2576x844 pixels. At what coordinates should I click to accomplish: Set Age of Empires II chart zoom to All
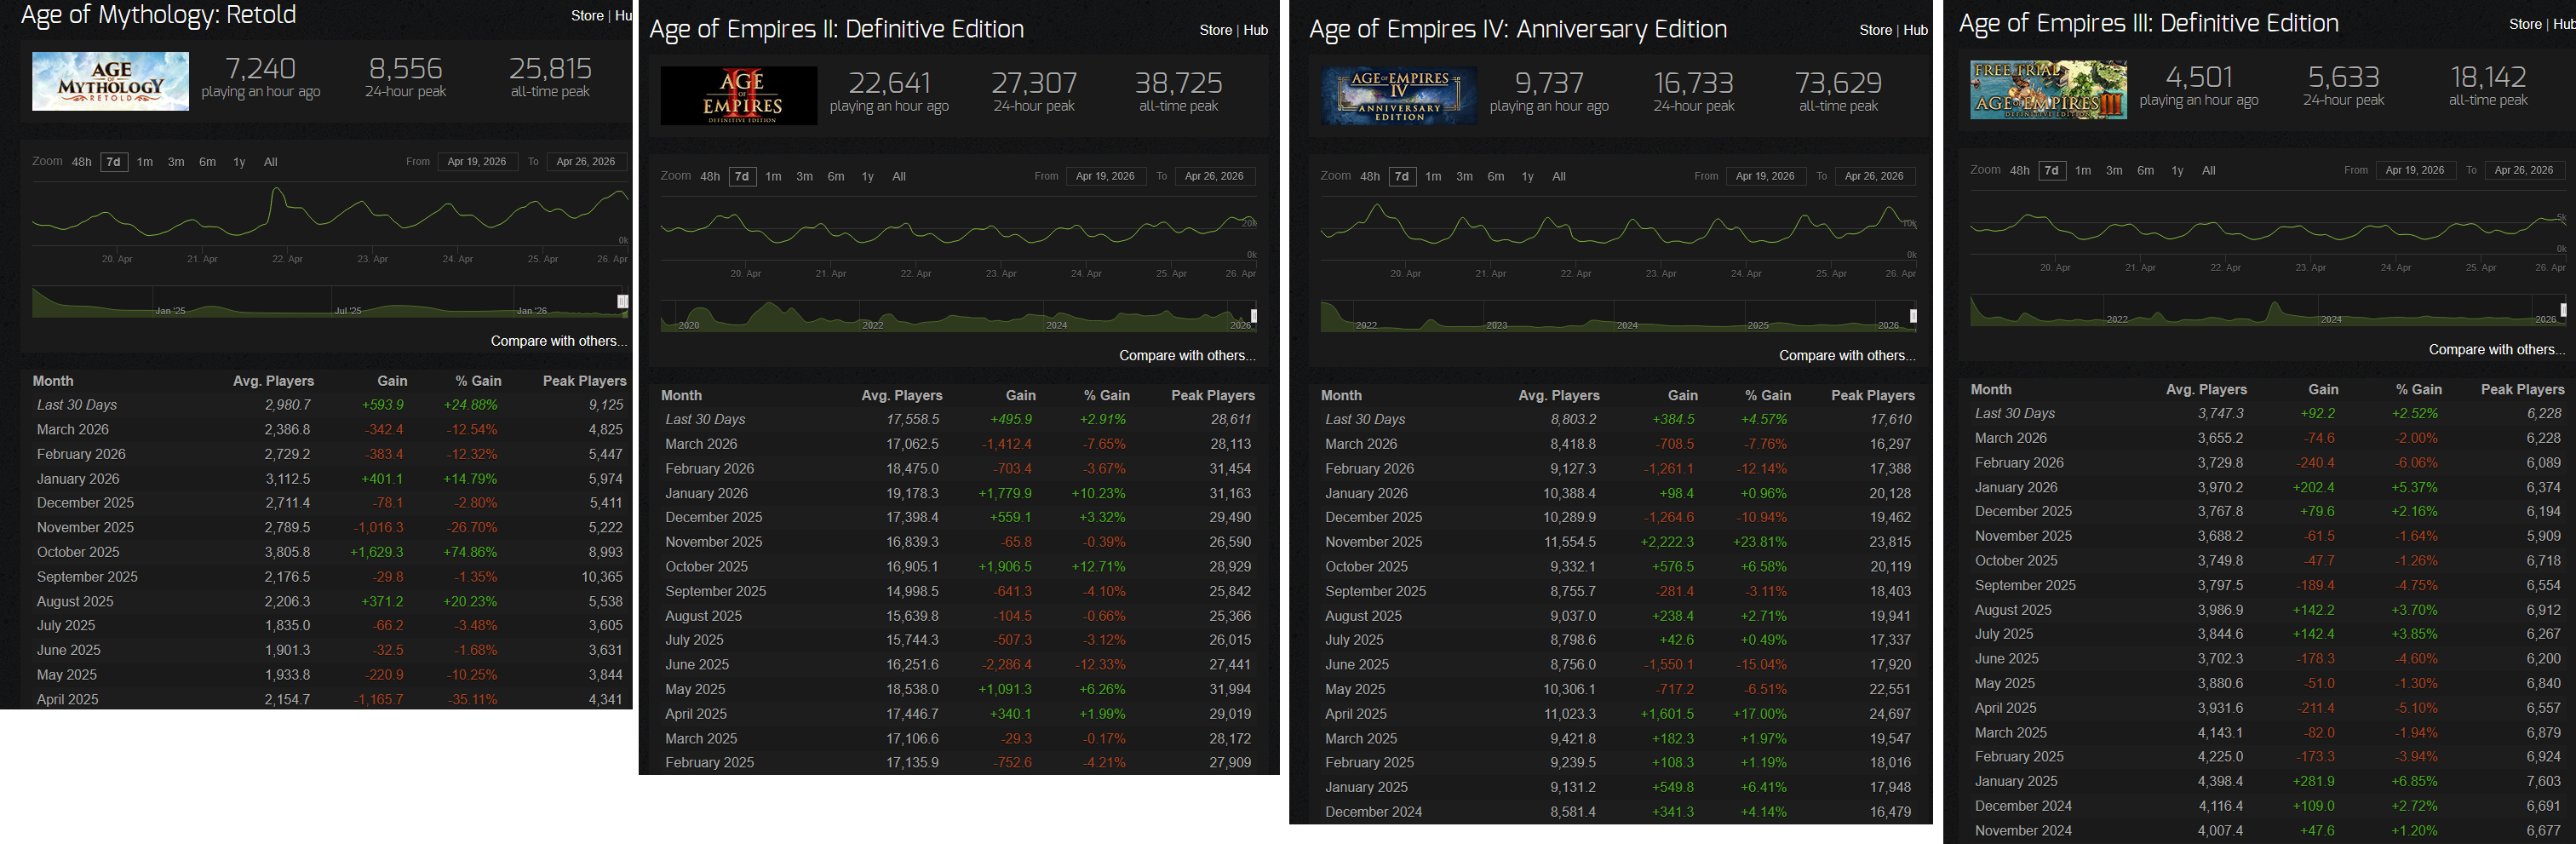pyautogui.click(x=899, y=176)
